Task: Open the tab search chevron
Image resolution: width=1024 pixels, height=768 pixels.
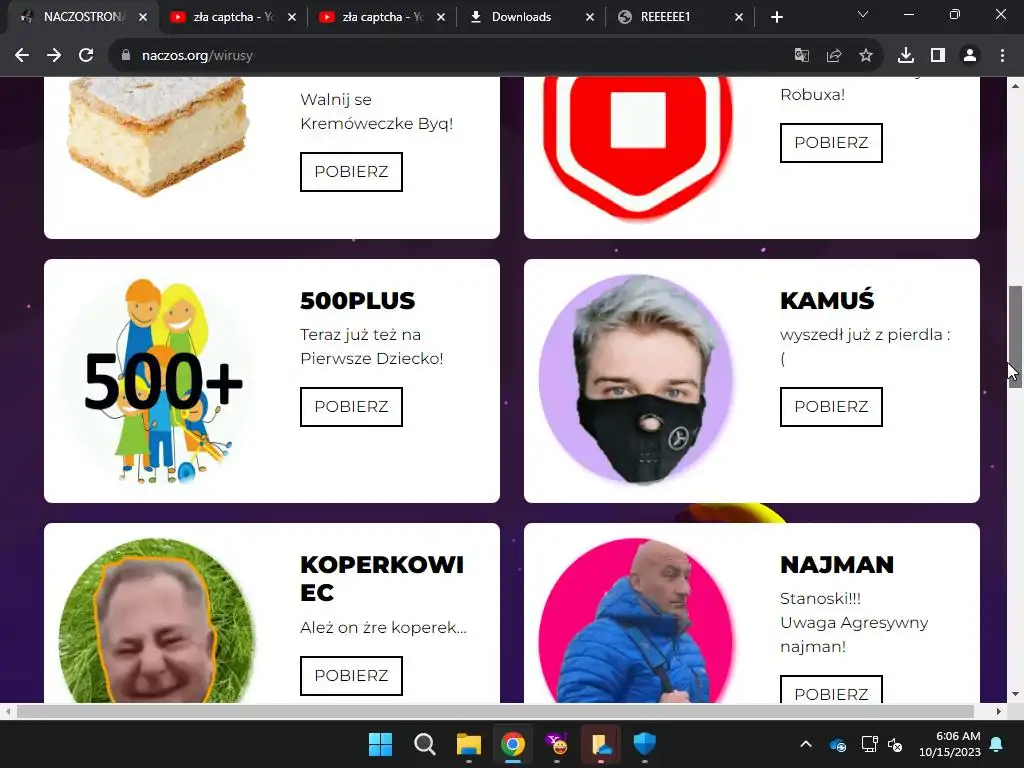Action: (x=863, y=14)
